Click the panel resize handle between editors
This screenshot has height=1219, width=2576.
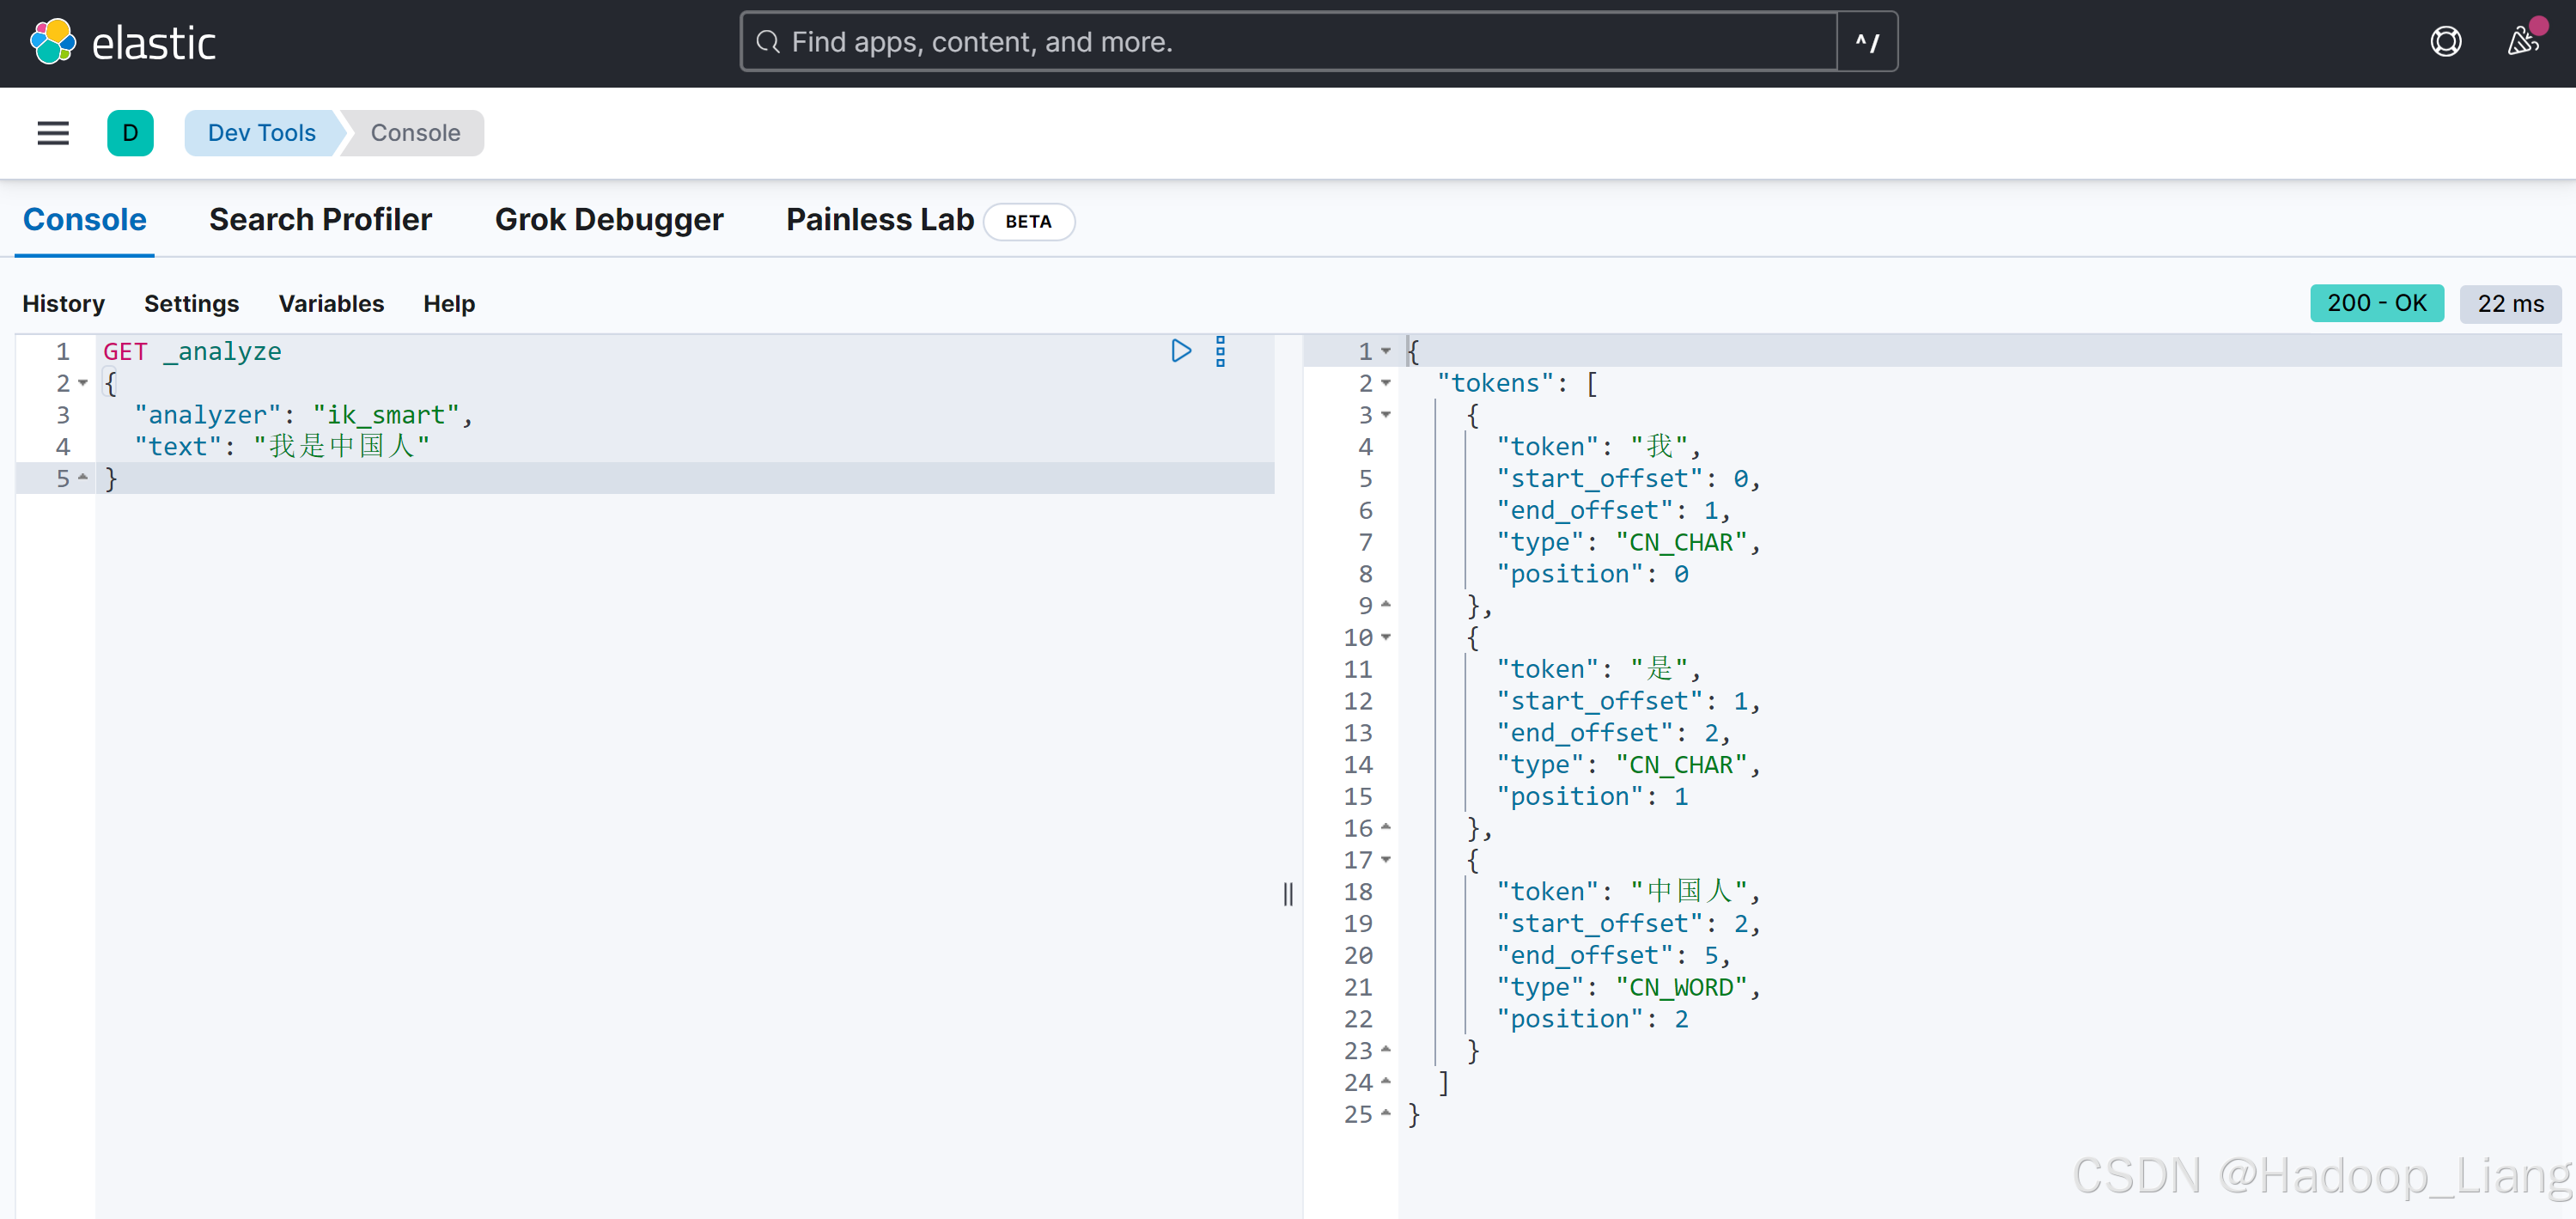[x=1288, y=893]
